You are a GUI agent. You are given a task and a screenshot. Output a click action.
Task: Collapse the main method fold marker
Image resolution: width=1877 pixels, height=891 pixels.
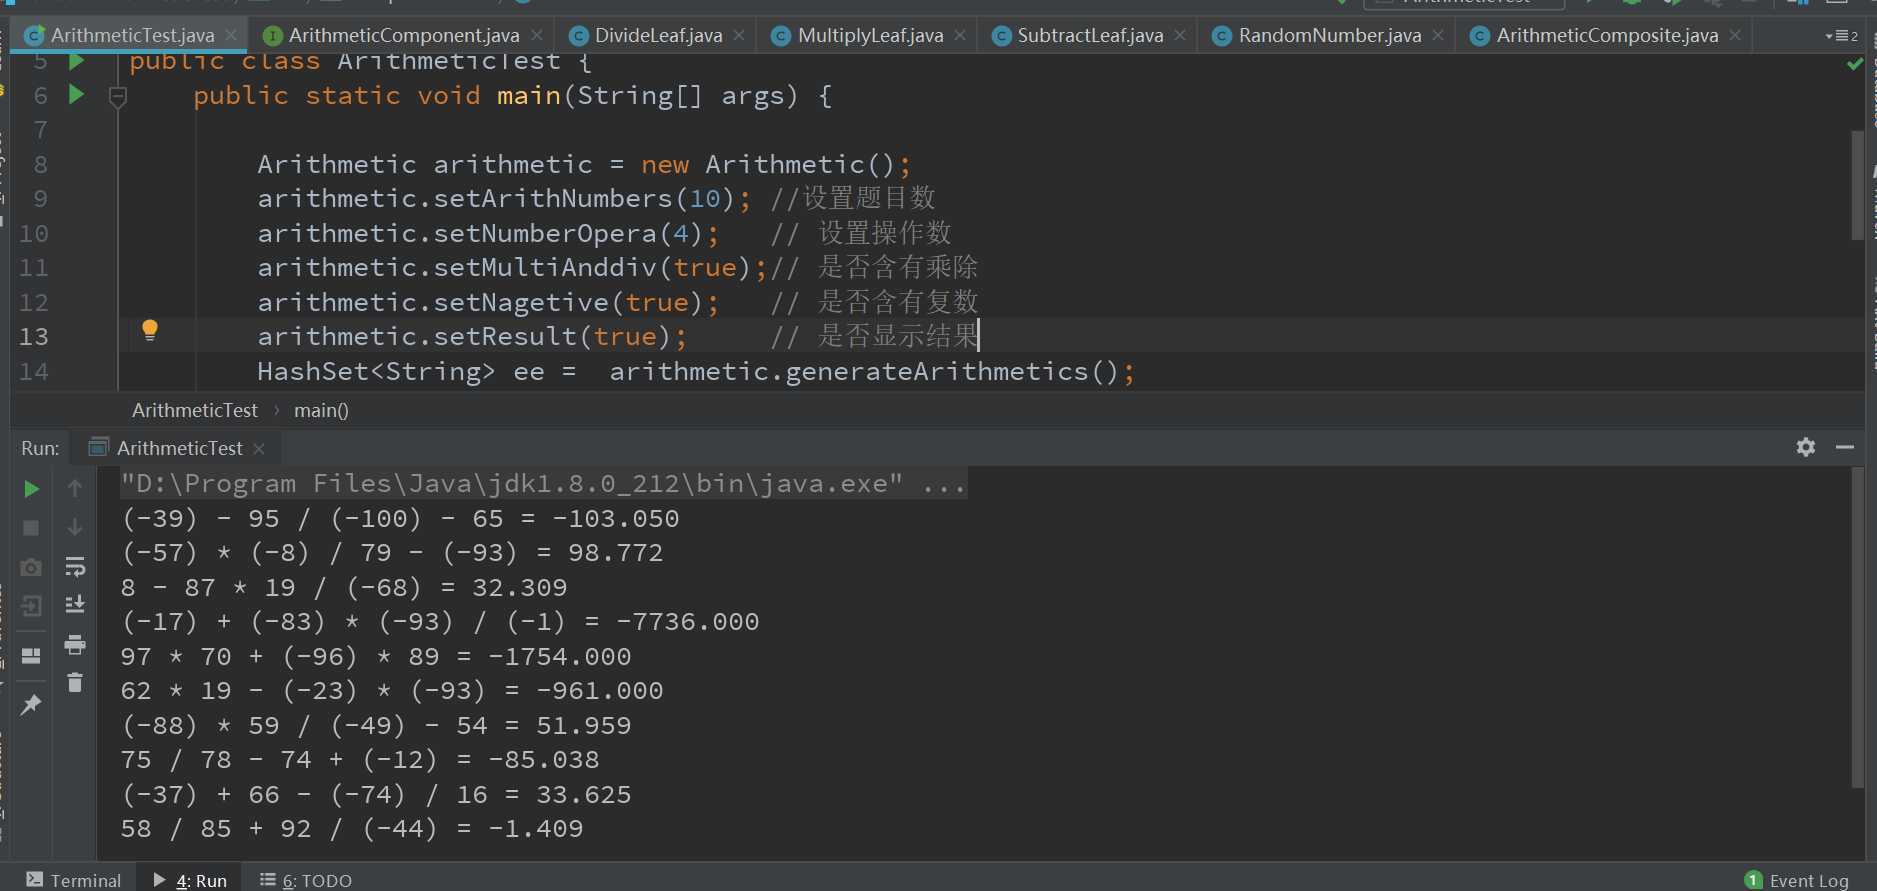pos(118,97)
